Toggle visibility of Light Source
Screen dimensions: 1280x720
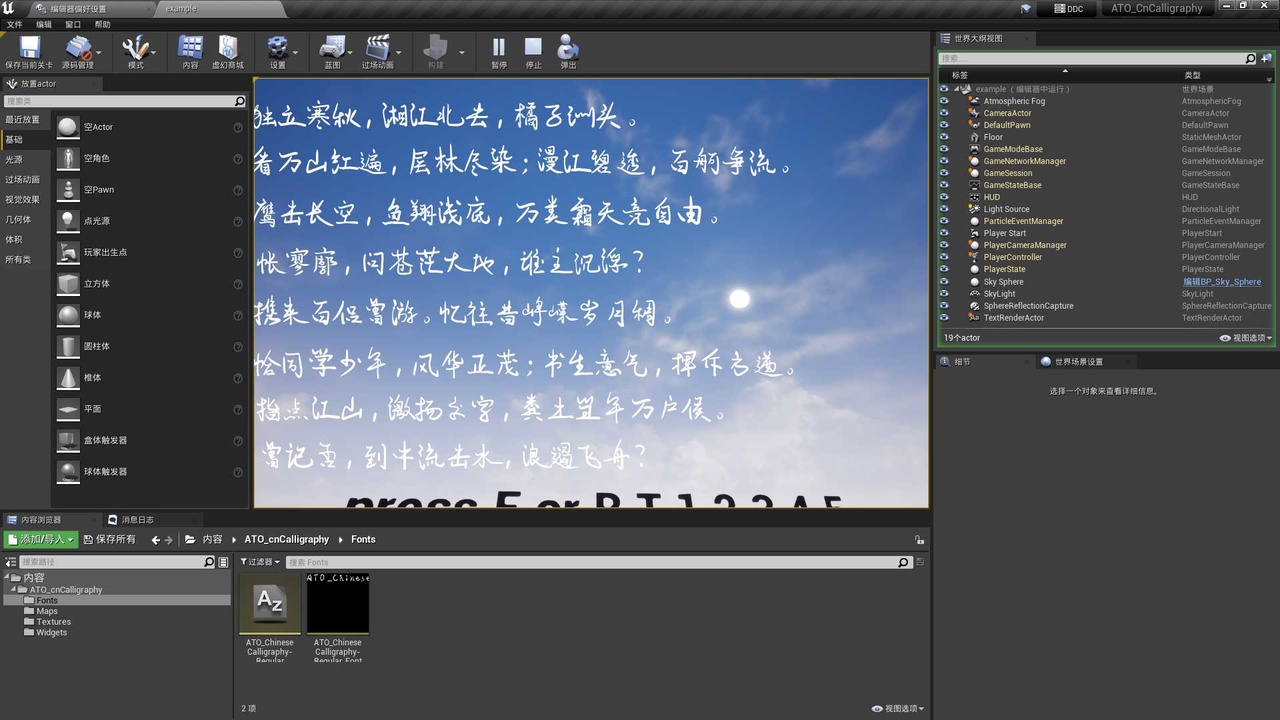tap(943, 209)
